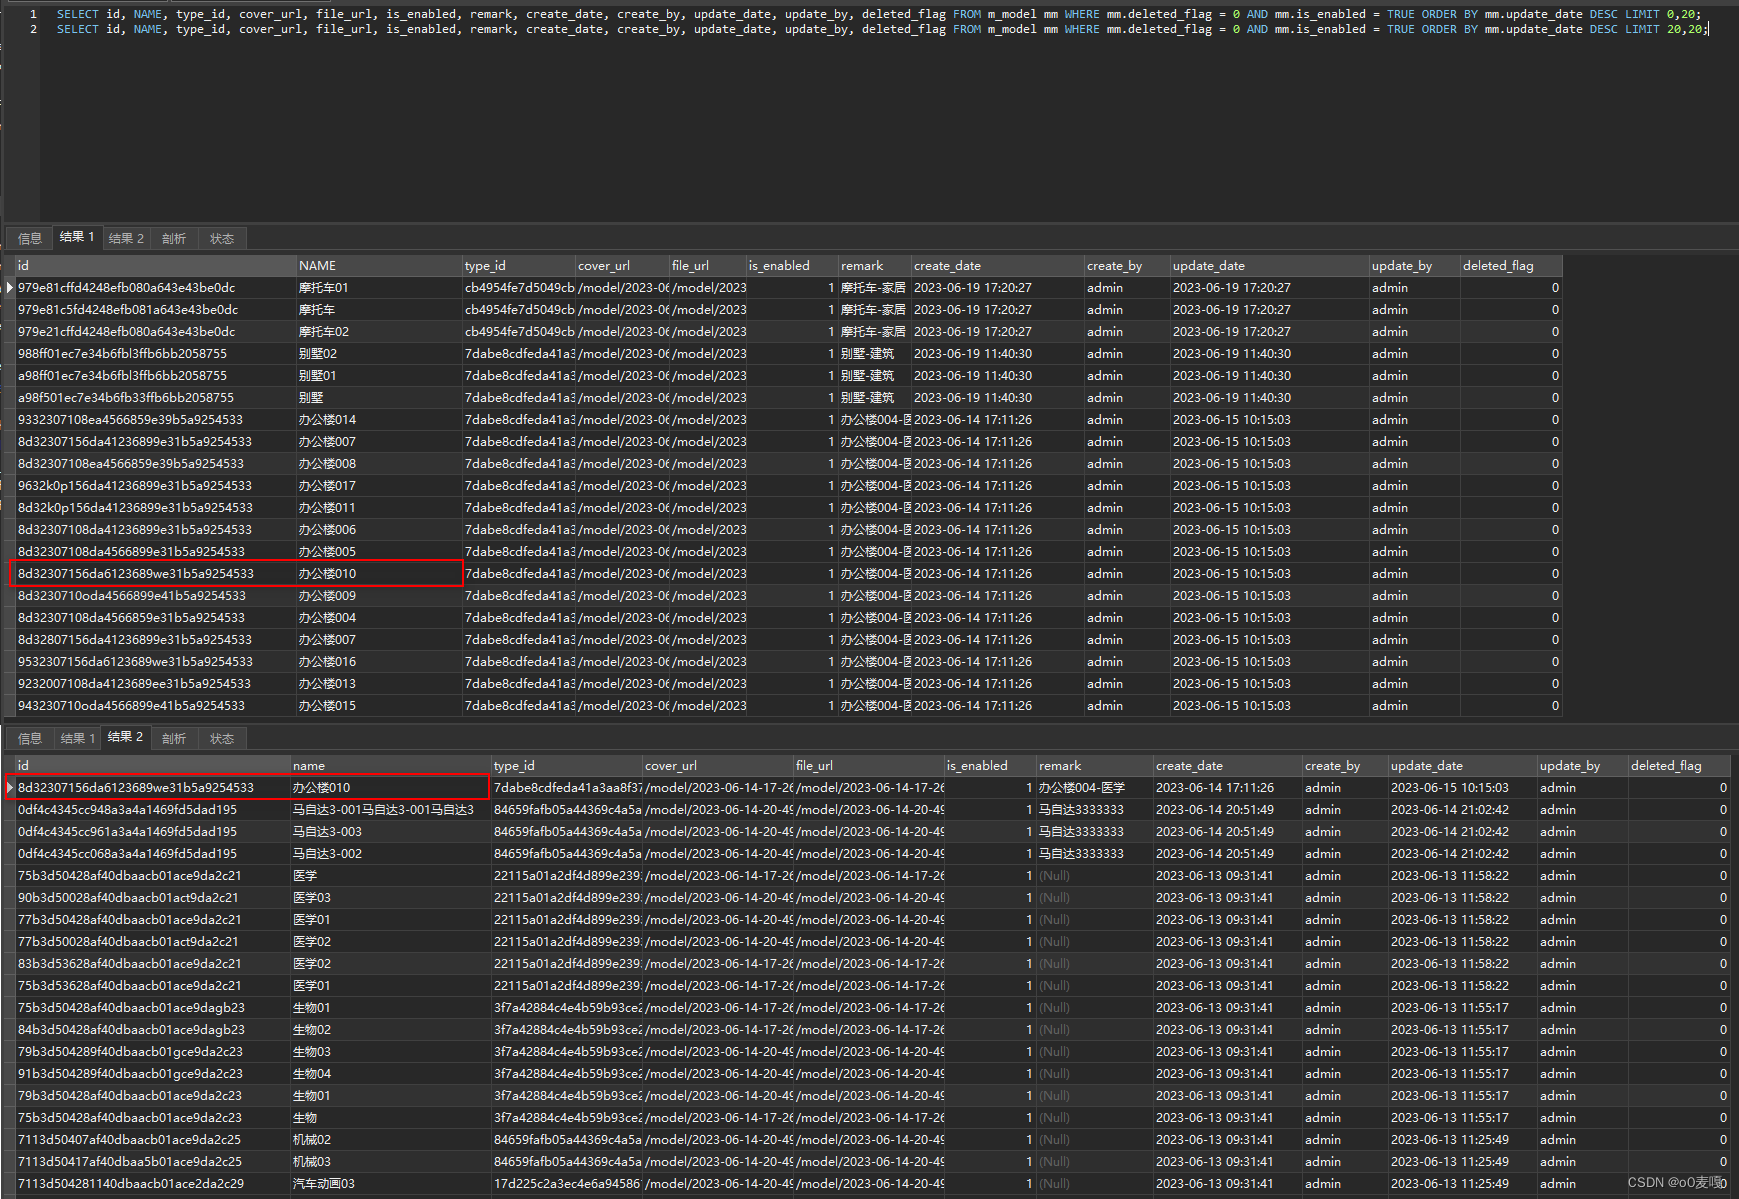Switch to 结果 2 tab in the upper pane
Image resolution: width=1739 pixels, height=1199 pixels.
[x=126, y=239]
